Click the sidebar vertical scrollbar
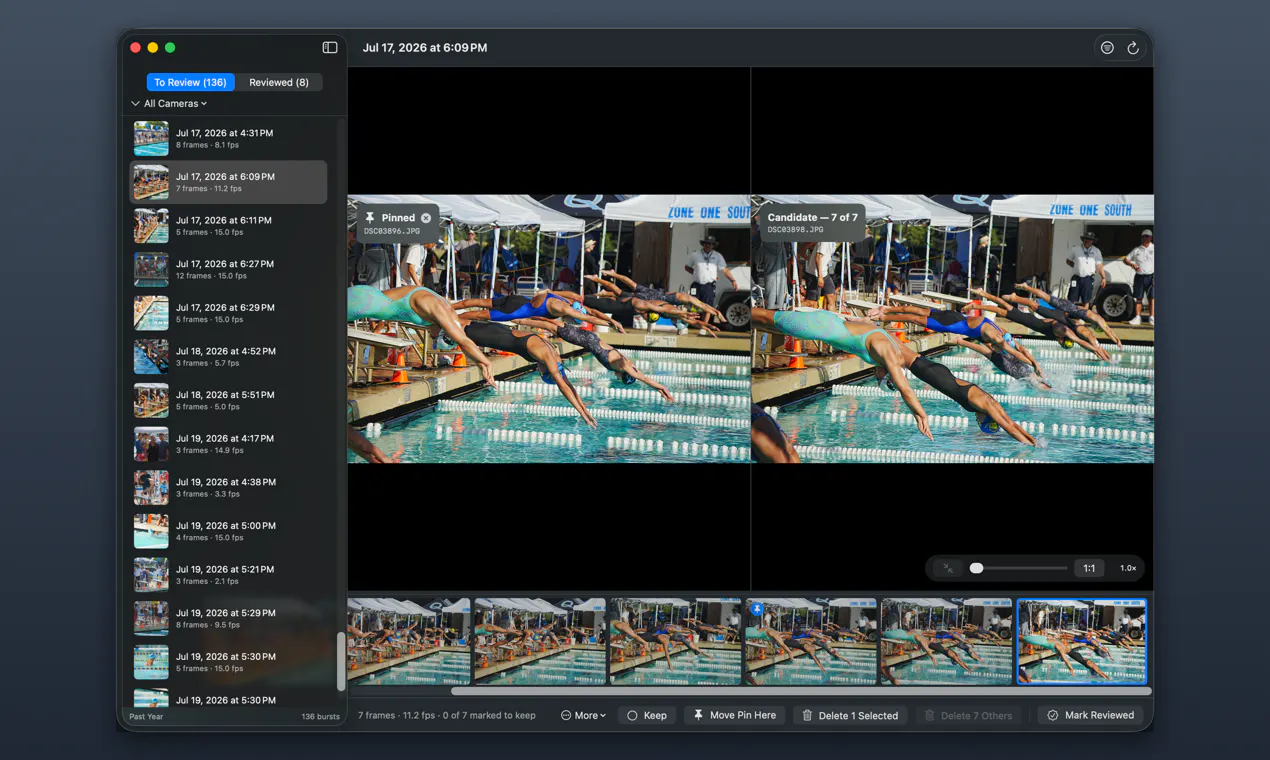1270x760 pixels. 341,661
